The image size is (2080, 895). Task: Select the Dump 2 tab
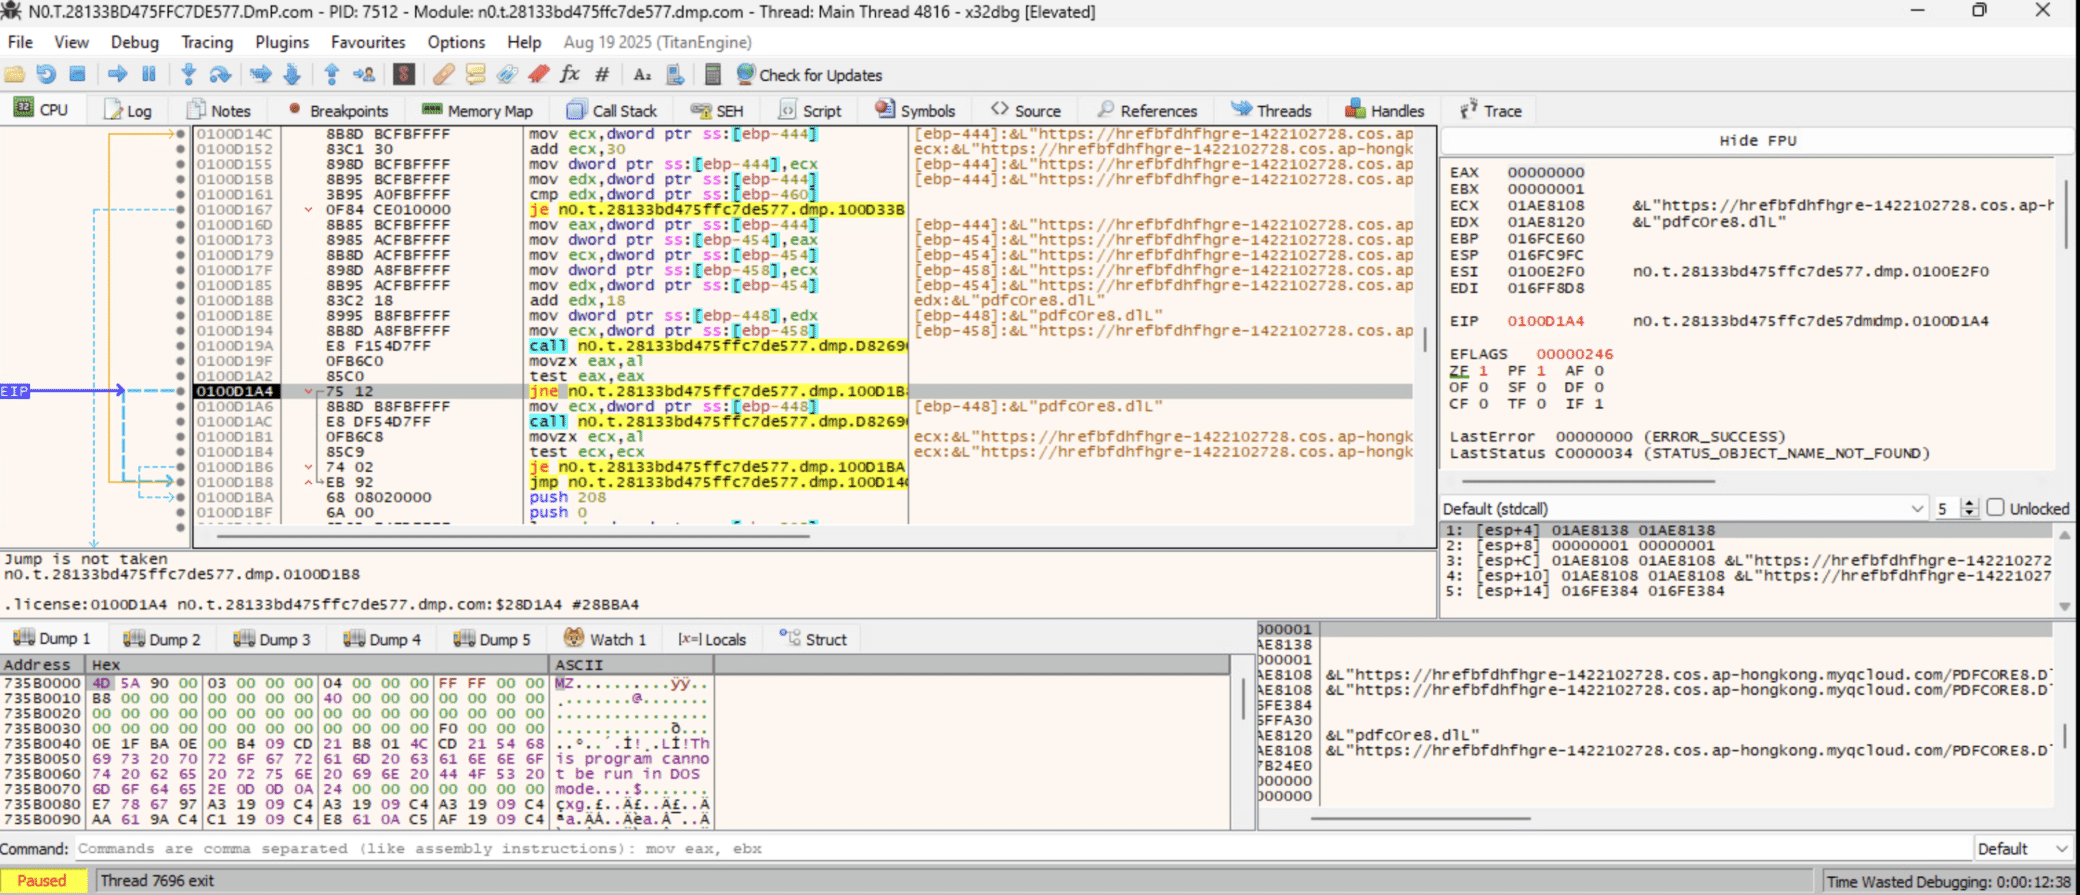(162, 639)
